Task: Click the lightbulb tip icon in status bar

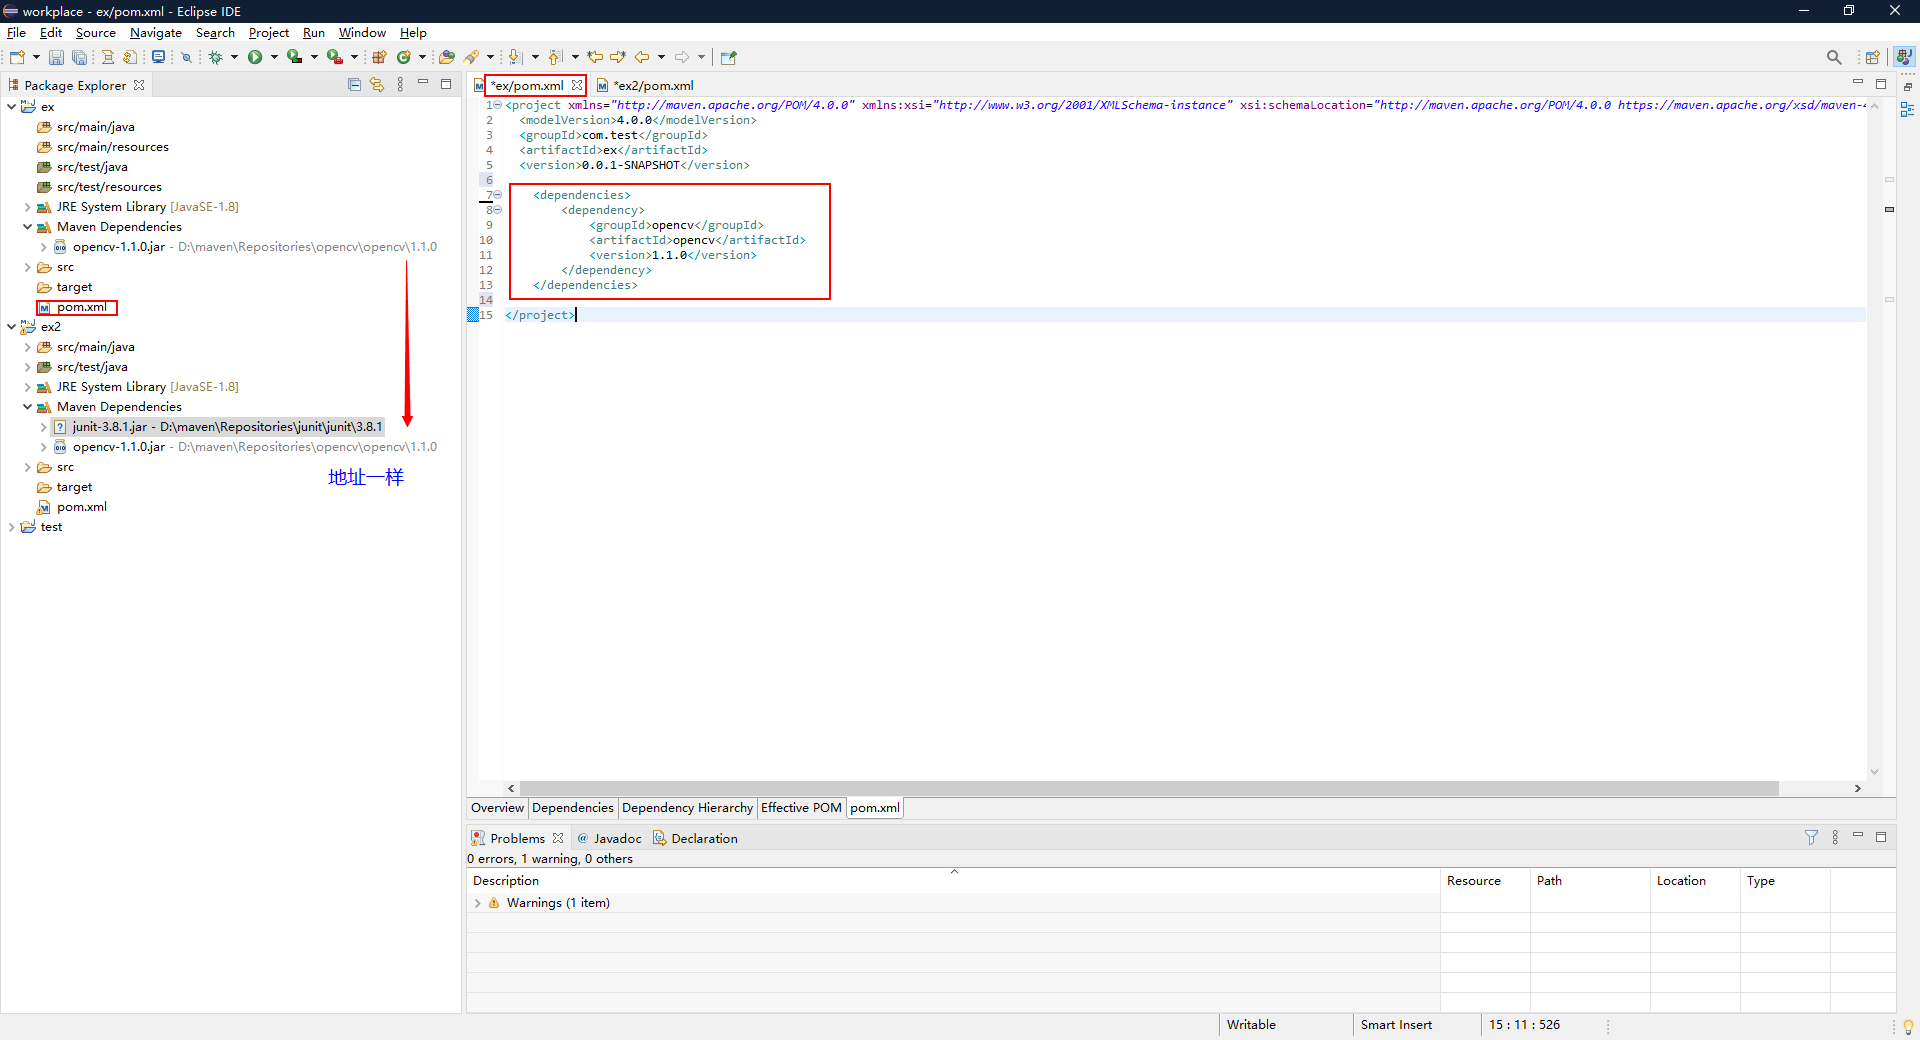Action: click(1908, 1026)
